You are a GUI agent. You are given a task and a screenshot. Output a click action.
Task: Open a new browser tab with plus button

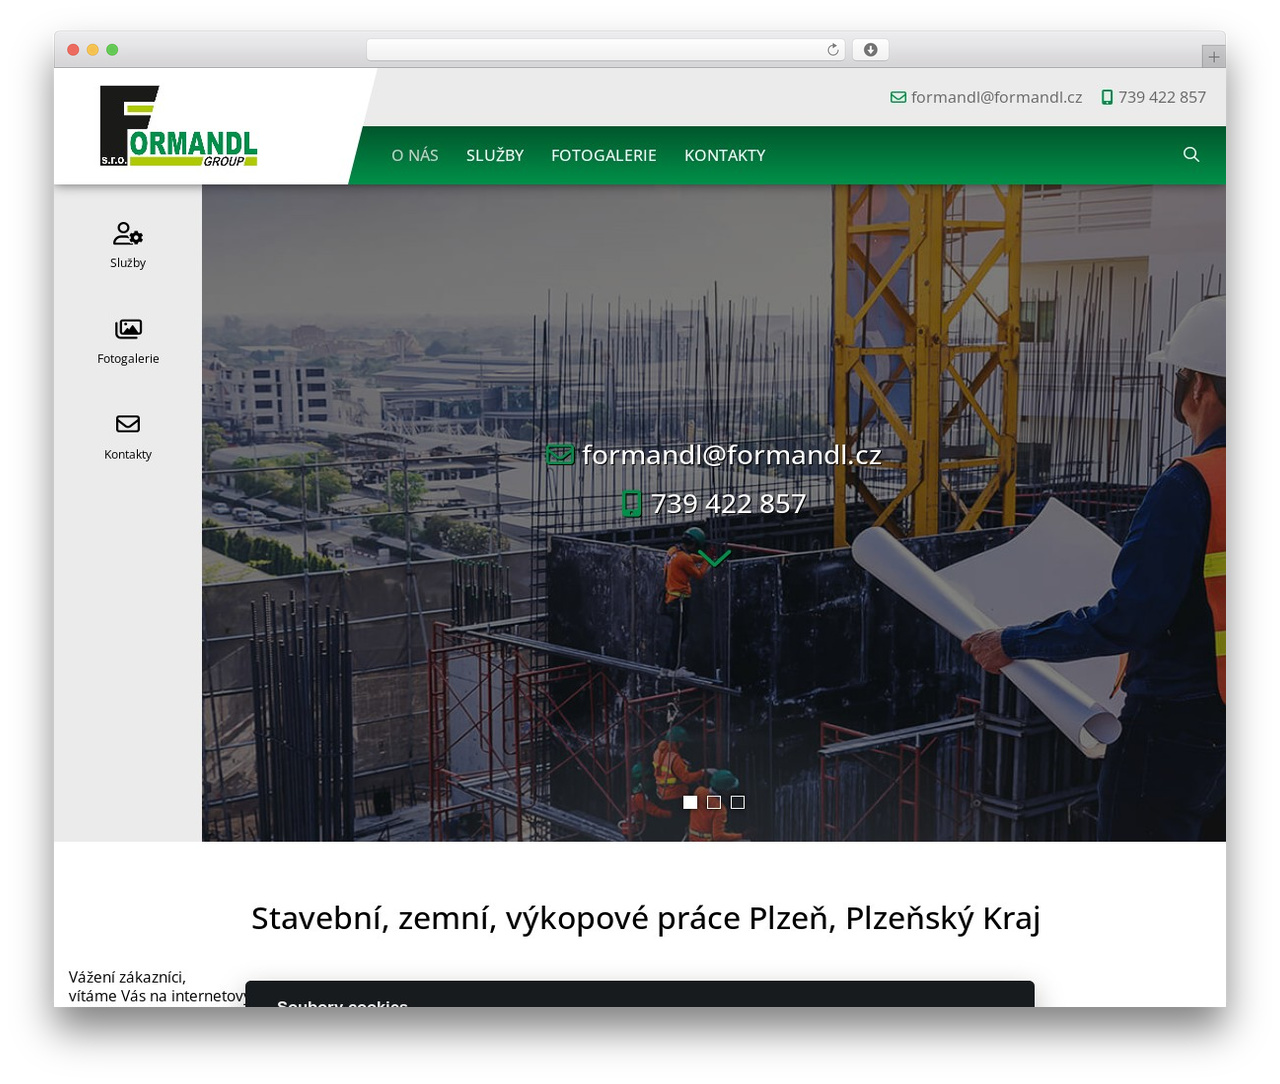(x=1213, y=57)
